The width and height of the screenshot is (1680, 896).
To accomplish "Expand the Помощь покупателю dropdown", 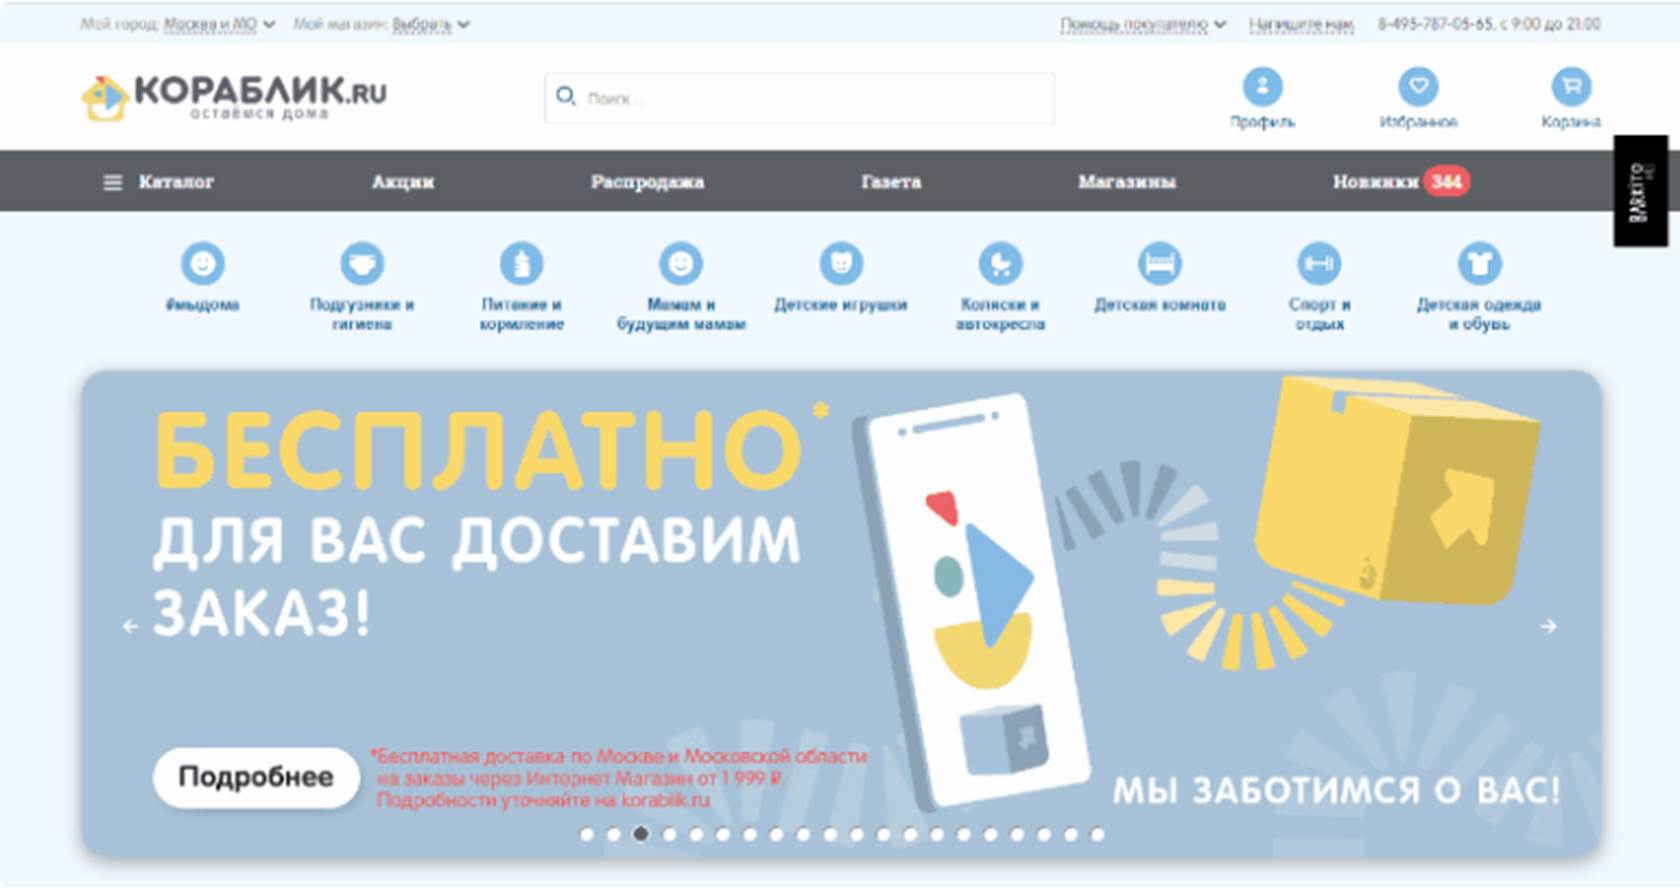I will (x=1143, y=24).
